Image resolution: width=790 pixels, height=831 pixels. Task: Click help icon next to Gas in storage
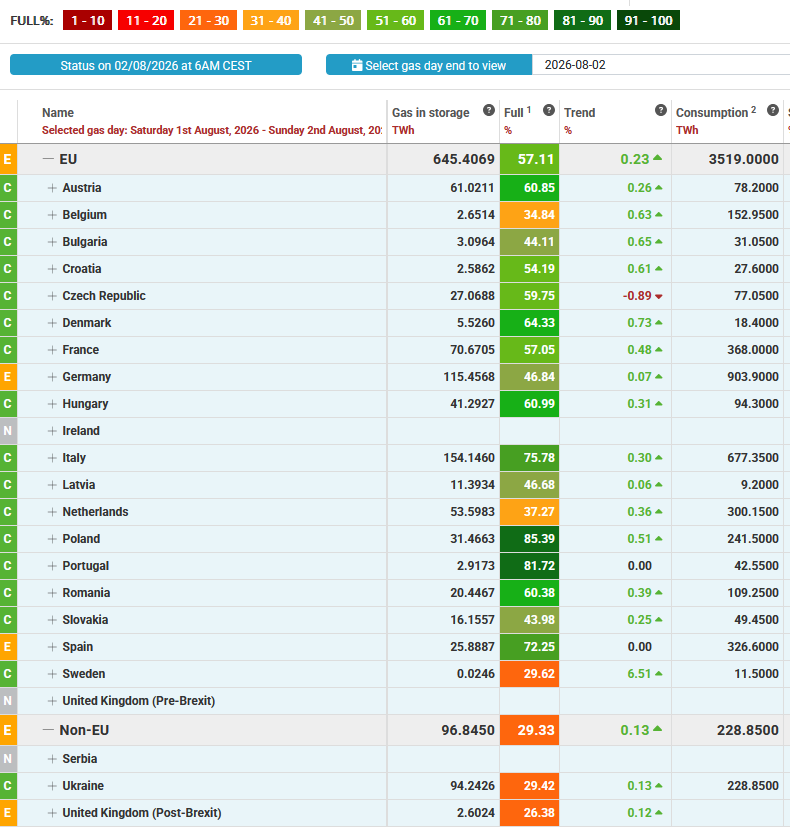coord(489,110)
